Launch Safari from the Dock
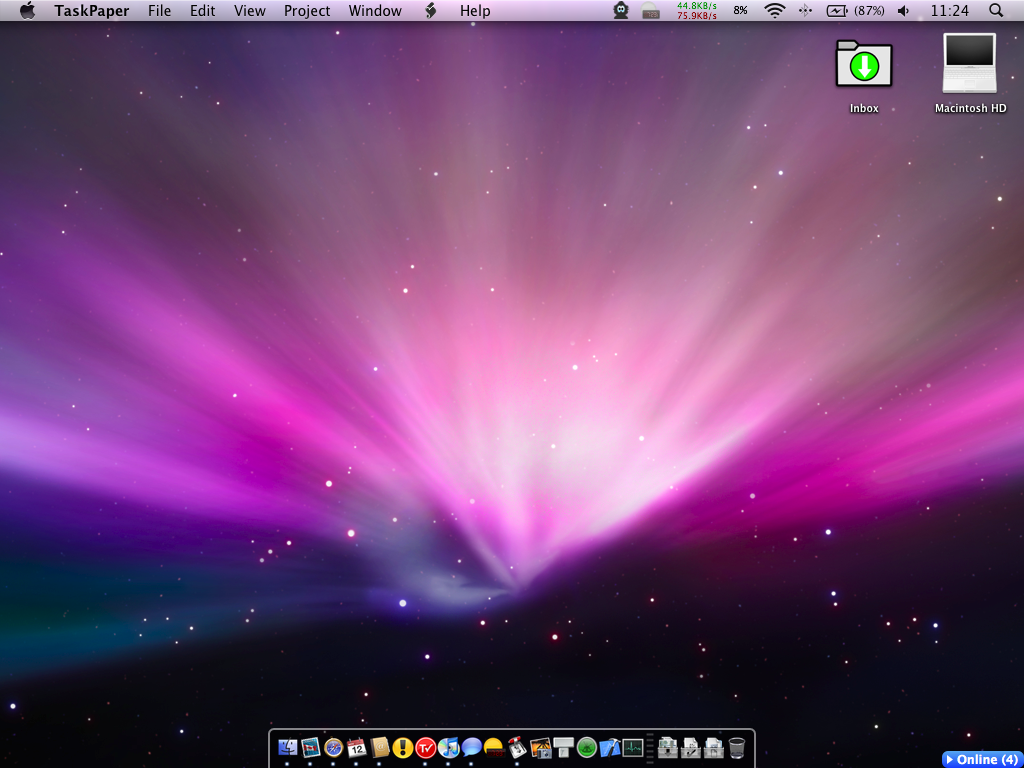The image size is (1024, 768). (x=333, y=747)
